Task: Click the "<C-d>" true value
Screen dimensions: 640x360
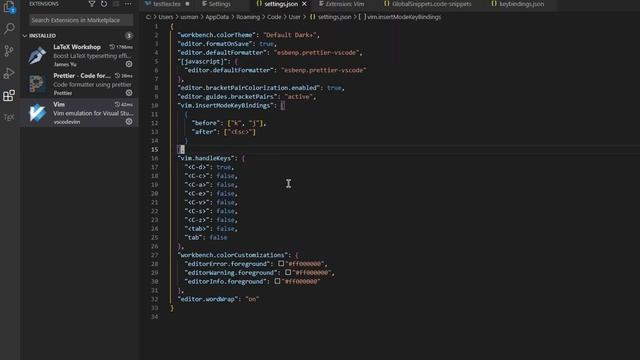Action: pyautogui.click(x=224, y=167)
